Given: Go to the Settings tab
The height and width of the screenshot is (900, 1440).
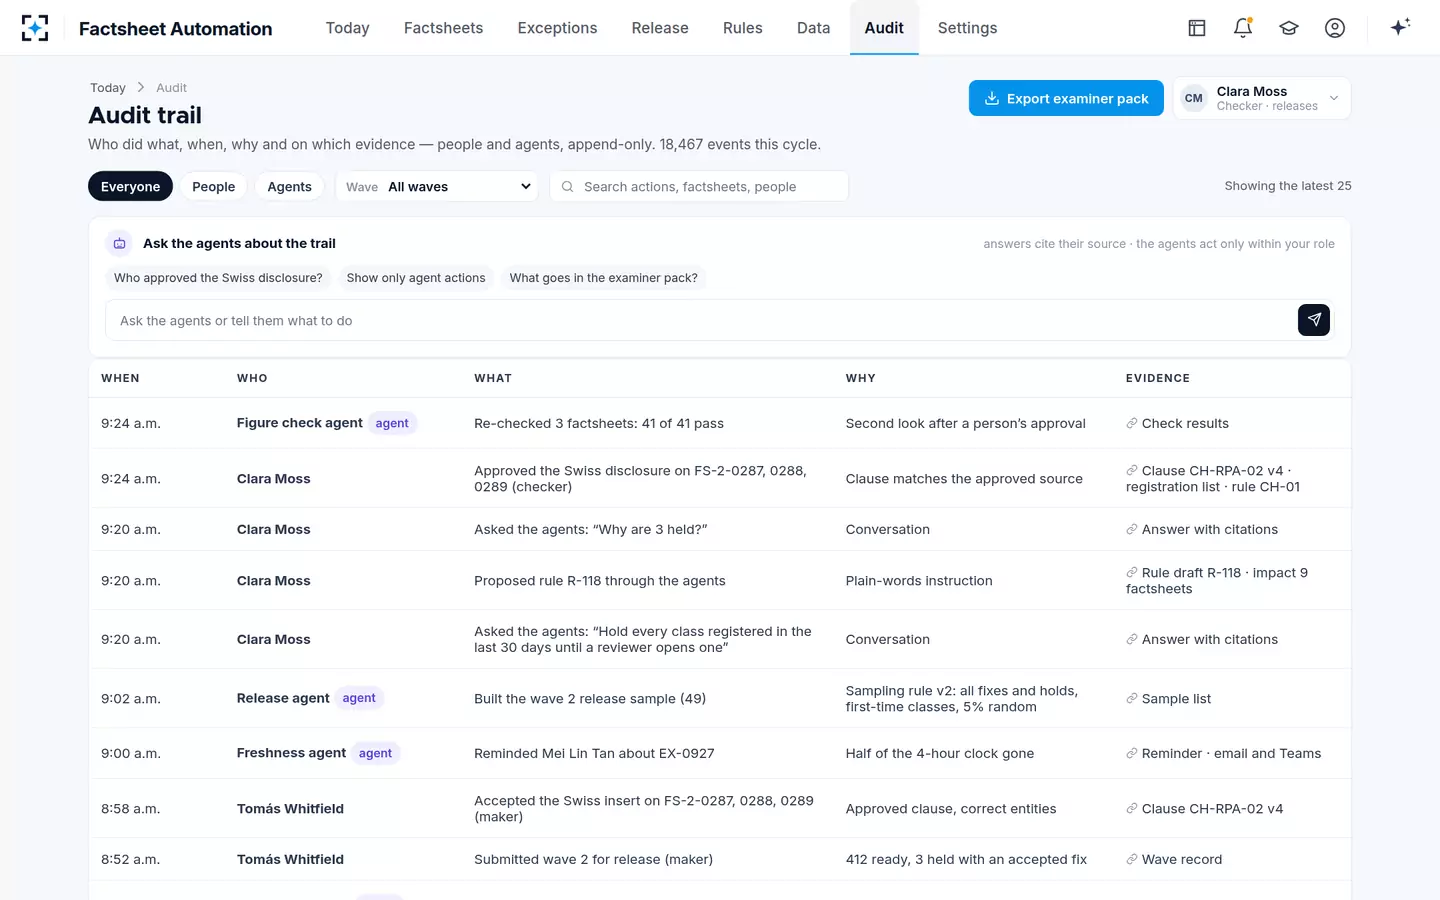Looking at the screenshot, I should (x=968, y=28).
